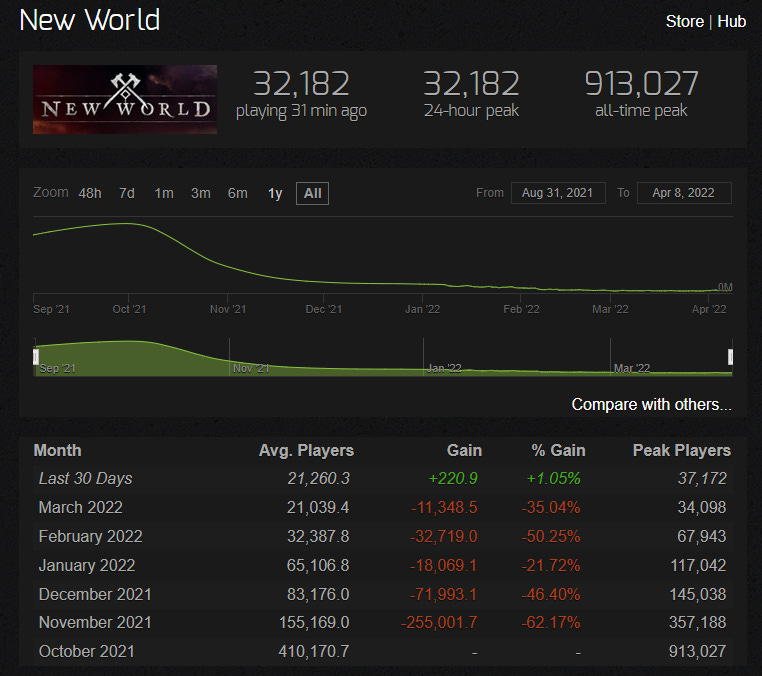Set chart zoom to 6m
This screenshot has width=762, height=676.
point(238,193)
